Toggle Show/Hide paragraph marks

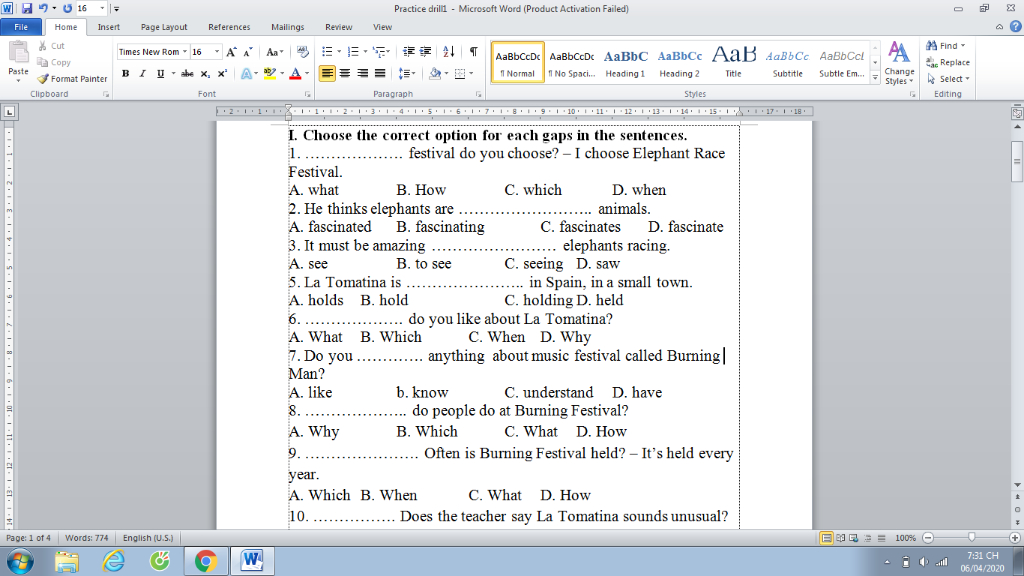[x=473, y=52]
